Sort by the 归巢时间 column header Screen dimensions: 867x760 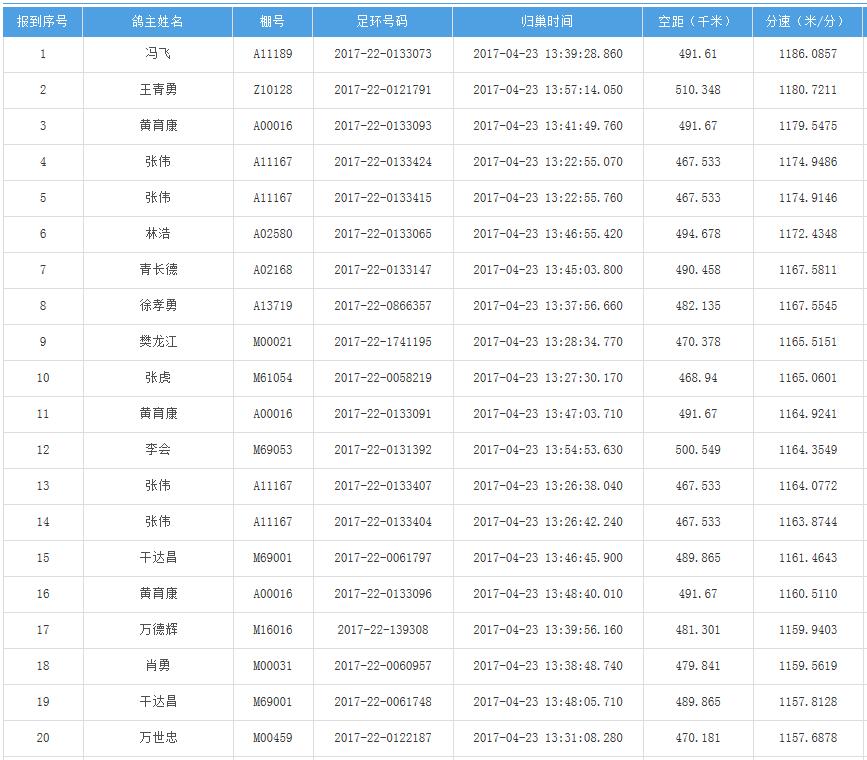547,21
